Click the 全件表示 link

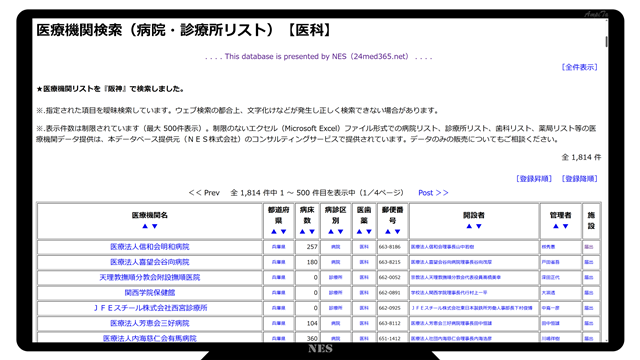(580, 67)
